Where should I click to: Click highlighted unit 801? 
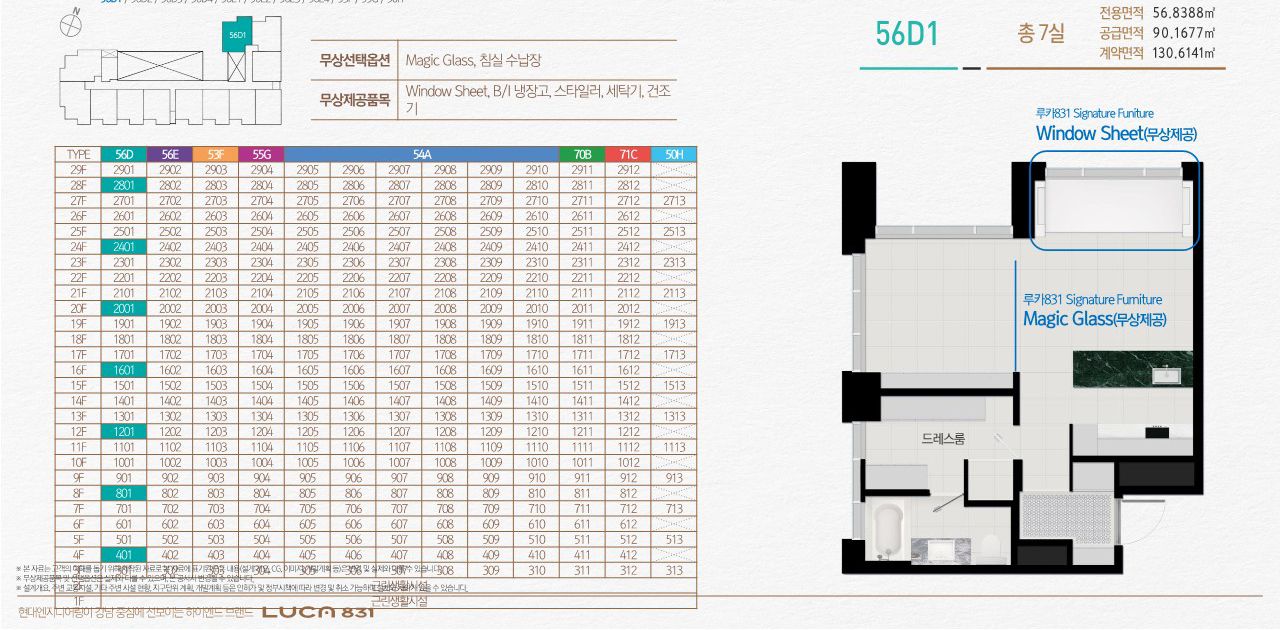(x=124, y=493)
